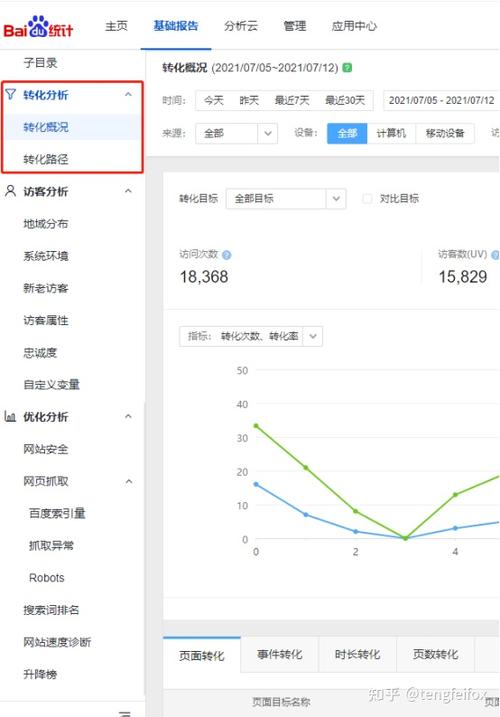Open 网站安全 report

tap(46, 449)
